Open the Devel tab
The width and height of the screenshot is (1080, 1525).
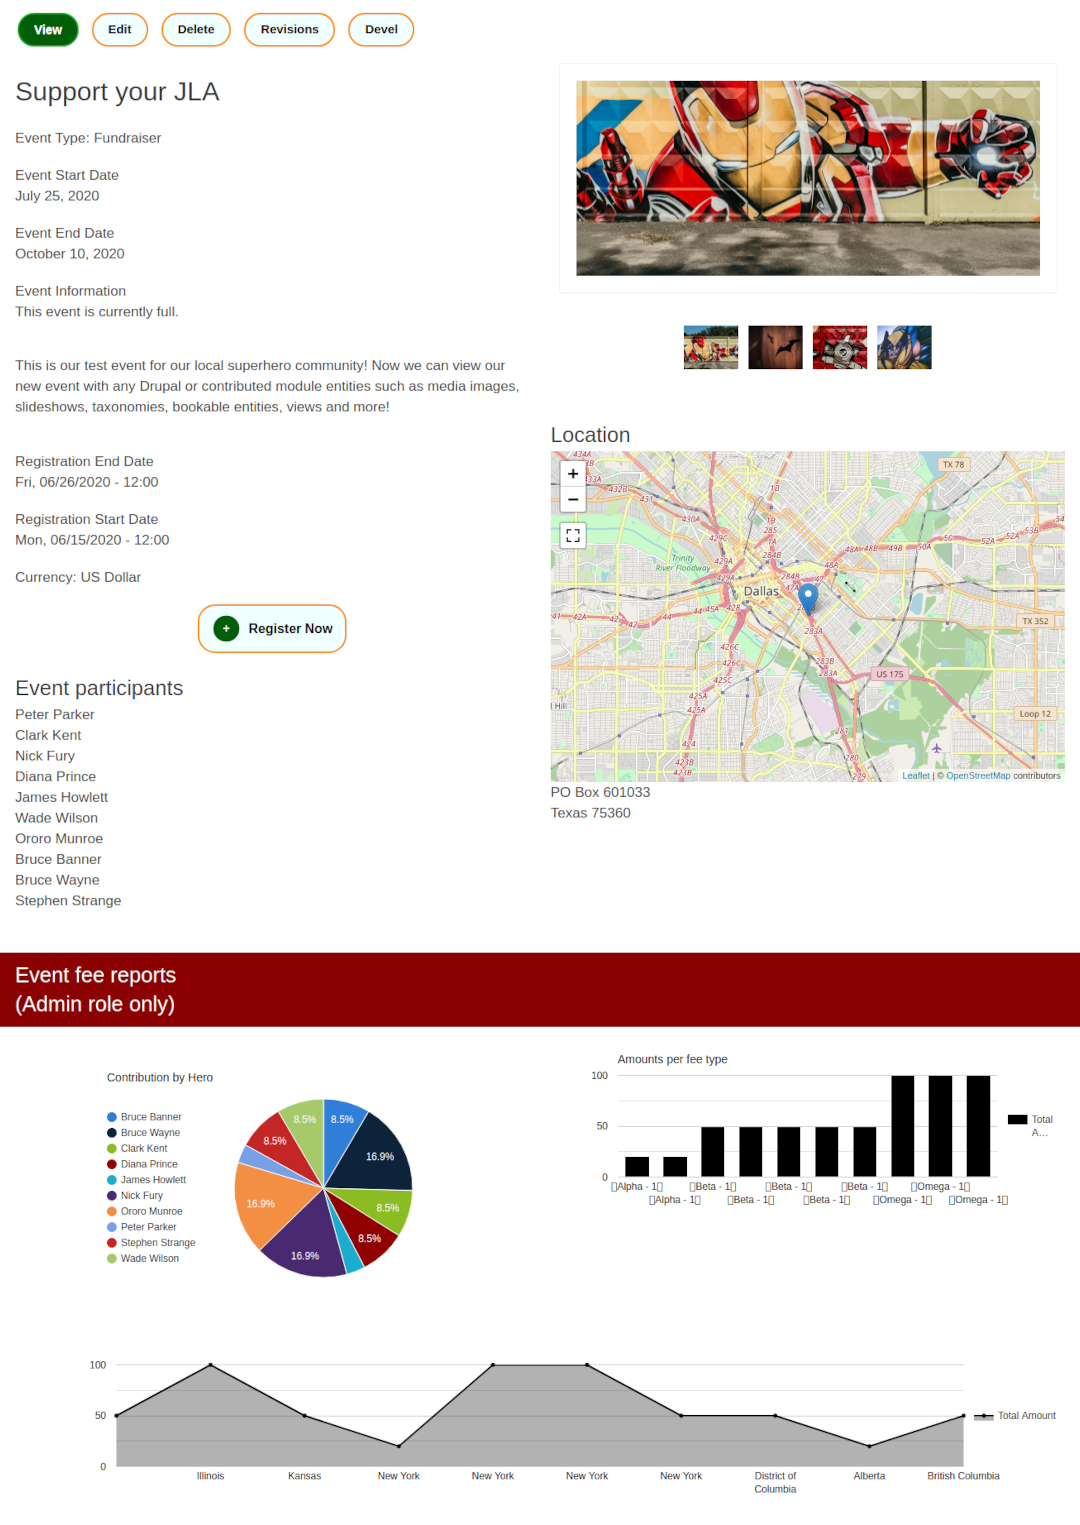[381, 29]
